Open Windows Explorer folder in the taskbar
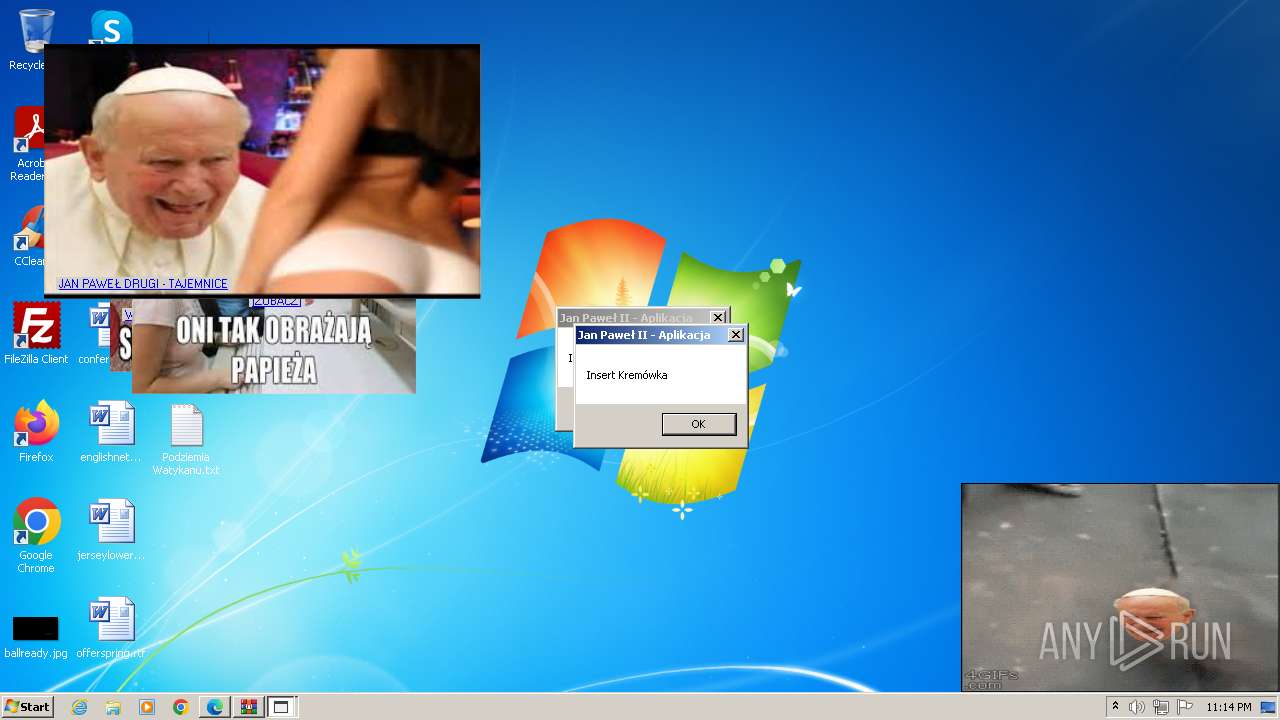 [113, 707]
